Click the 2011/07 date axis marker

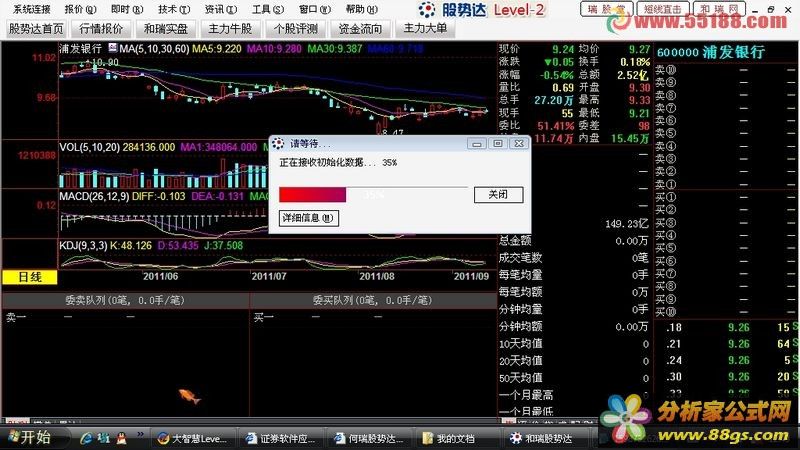(268, 276)
